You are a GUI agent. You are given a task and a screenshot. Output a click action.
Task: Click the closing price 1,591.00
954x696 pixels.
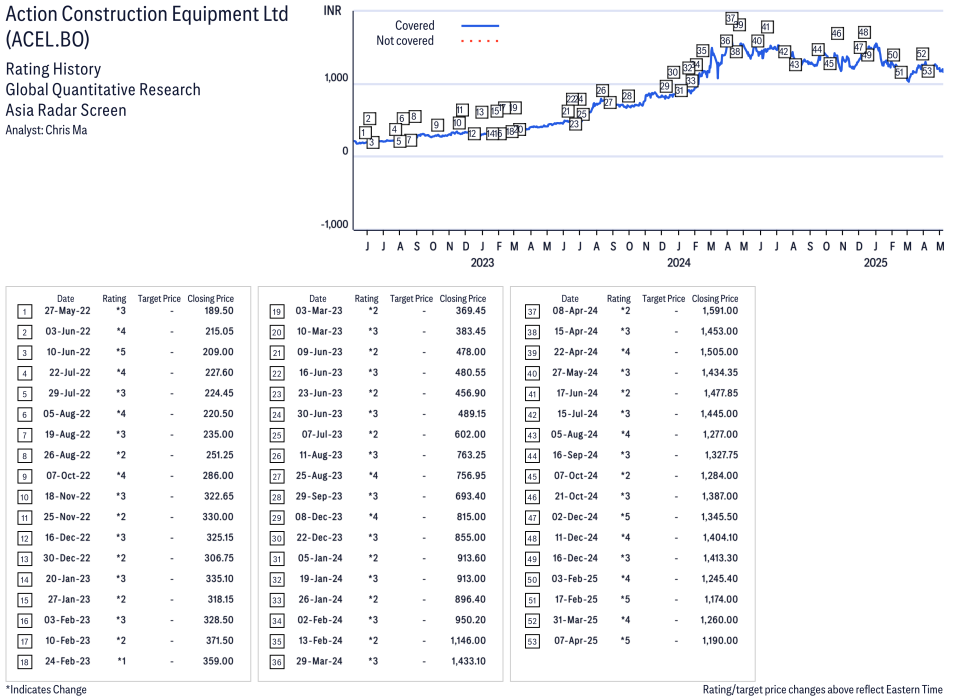pyautogui.click(x=720, y=311)
